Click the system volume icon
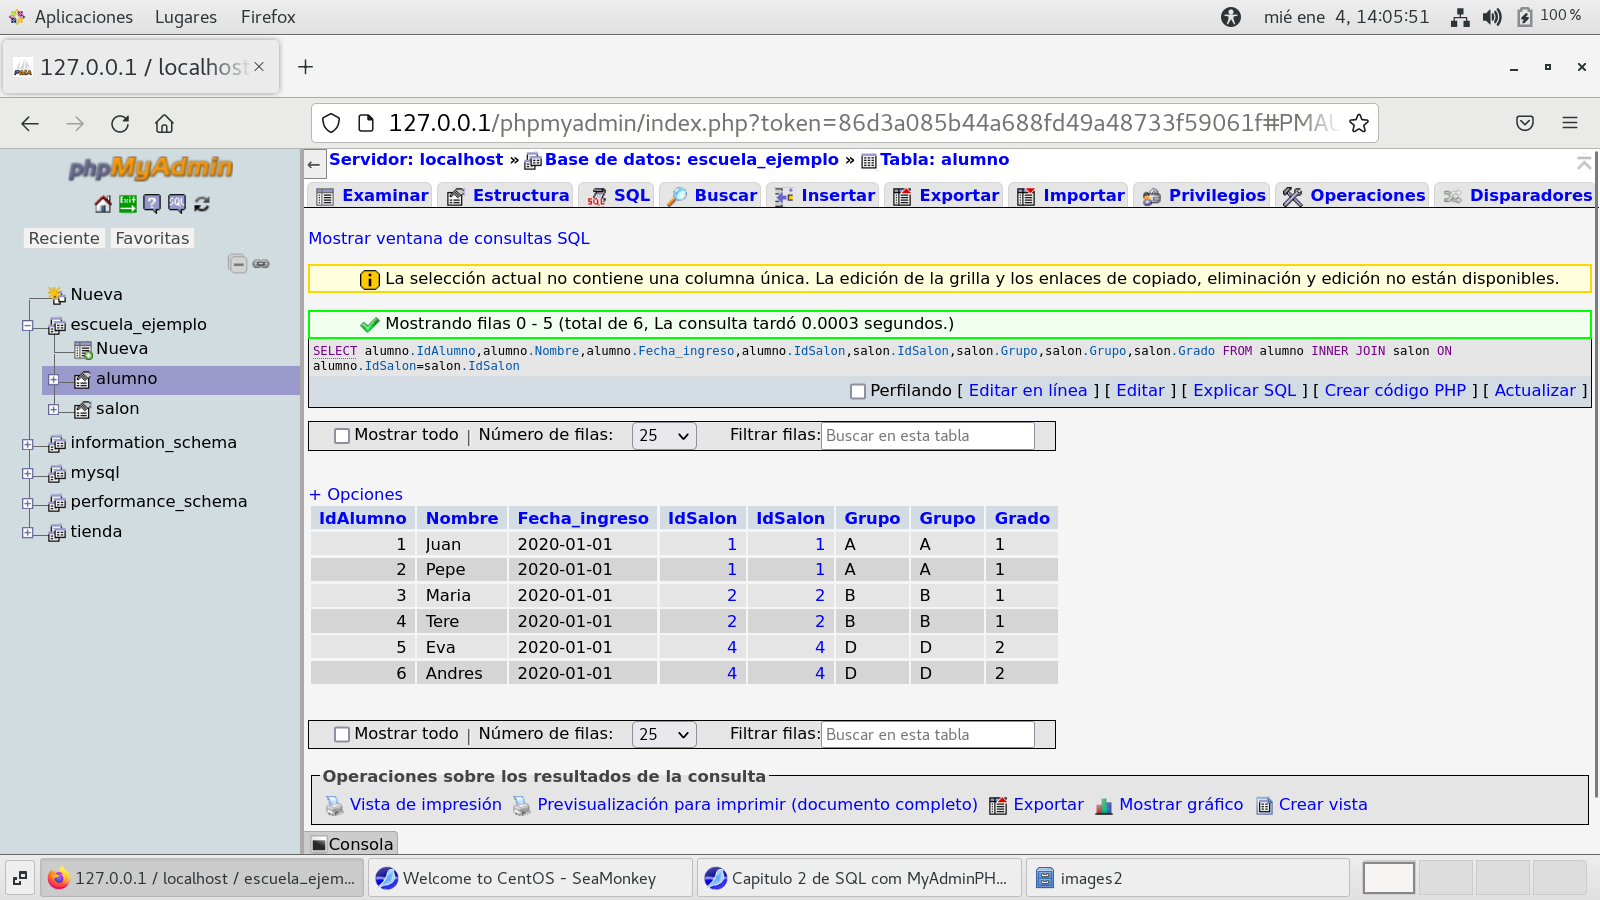The width and height of the screenshot is (1600, 900). coord(1492,17)
